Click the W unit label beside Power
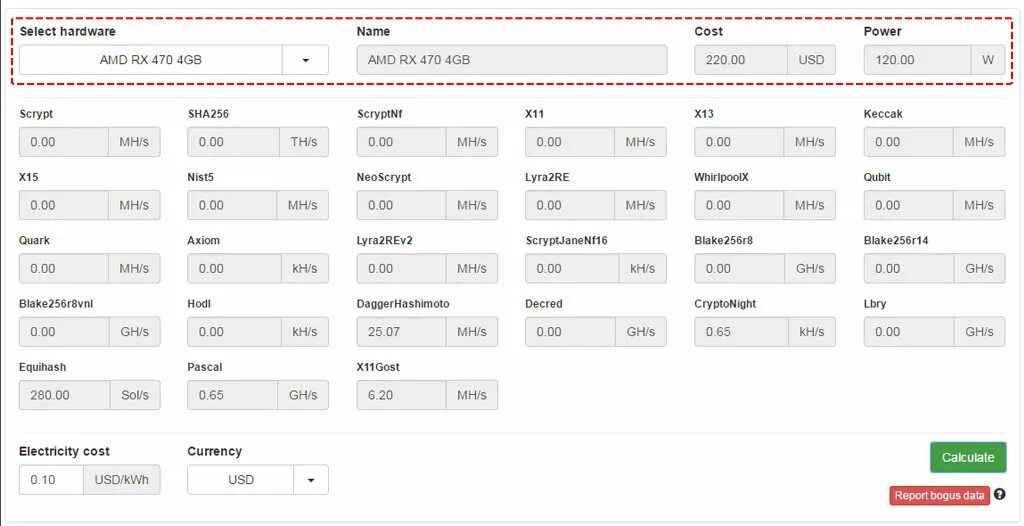The image size is (1024, 526). pos(988,59)
